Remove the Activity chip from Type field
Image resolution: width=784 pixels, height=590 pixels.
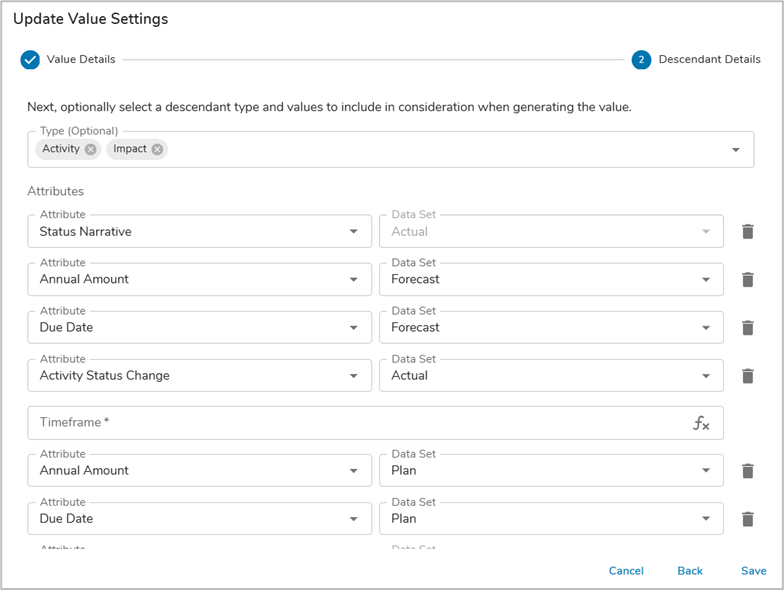[91, 149]
